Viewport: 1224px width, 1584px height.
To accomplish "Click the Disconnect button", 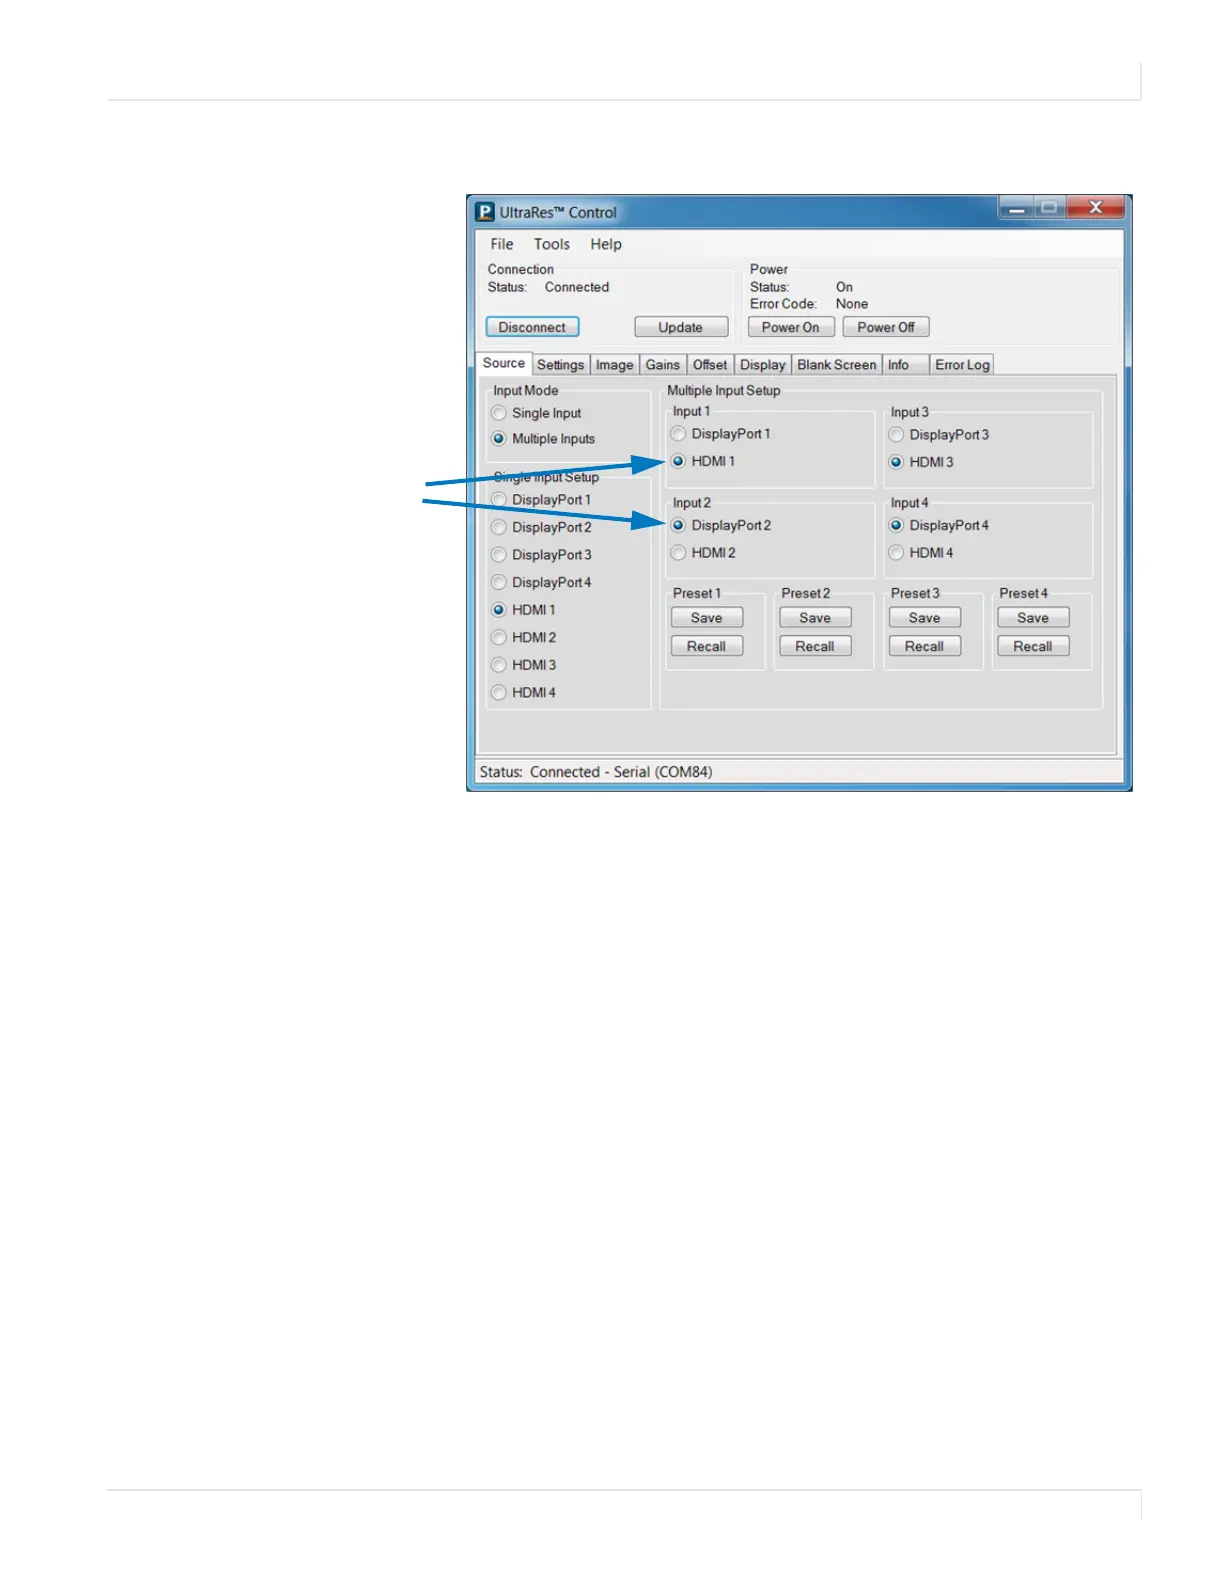I will [x=532, y=327].
